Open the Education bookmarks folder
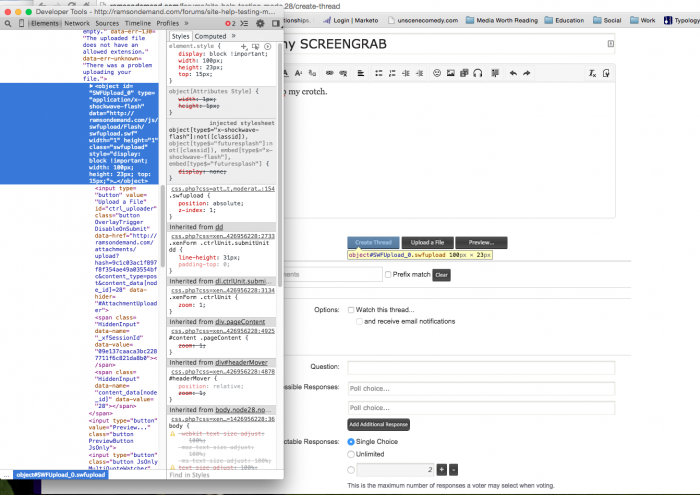This screenshot has width=700, height=495. (x=564, y=21)
